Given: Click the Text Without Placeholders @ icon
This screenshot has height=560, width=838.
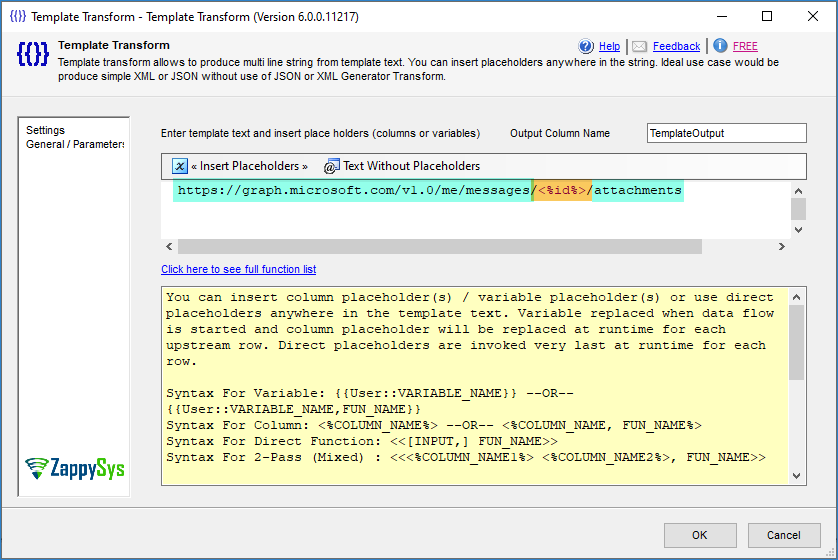Looking at the screenshot, I should [330, 166].
